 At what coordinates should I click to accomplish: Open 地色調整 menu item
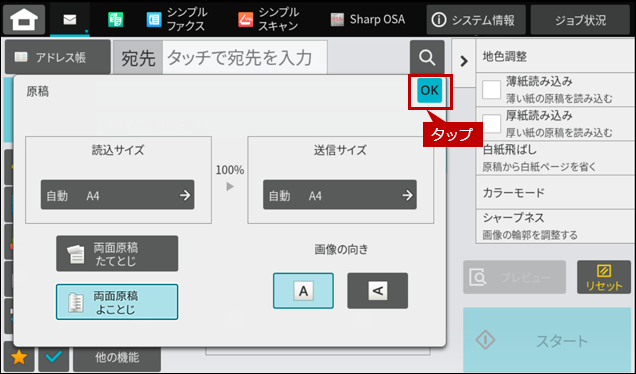pyautogui.click(x=555, y=56)
